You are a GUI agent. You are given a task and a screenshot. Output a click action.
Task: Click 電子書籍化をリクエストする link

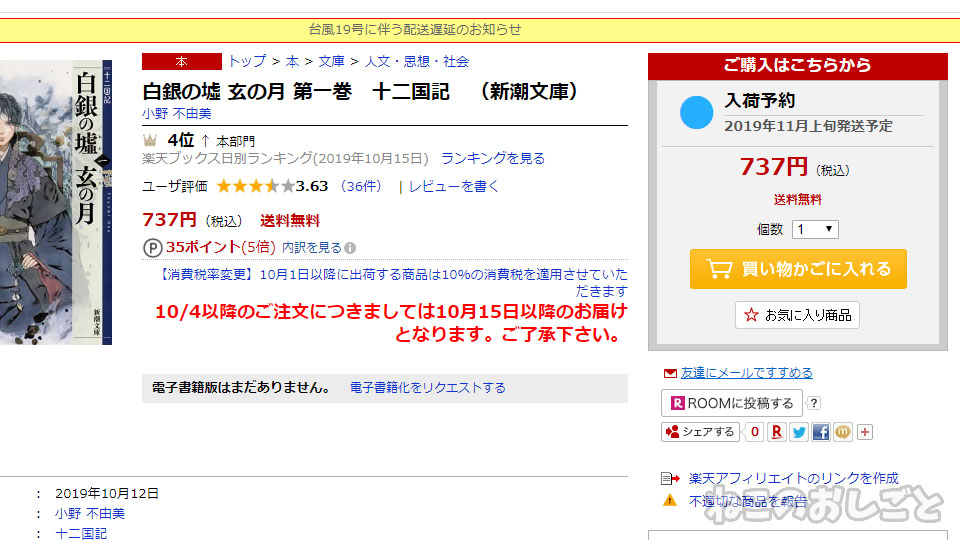pos(427,388)
